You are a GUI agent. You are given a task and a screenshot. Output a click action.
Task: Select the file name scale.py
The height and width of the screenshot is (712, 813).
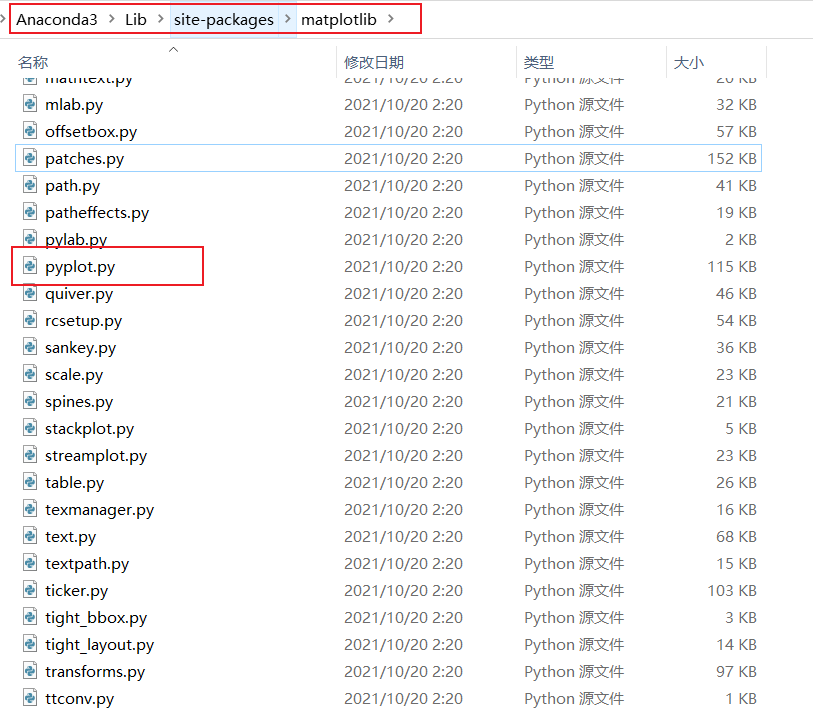click(74, 375)
